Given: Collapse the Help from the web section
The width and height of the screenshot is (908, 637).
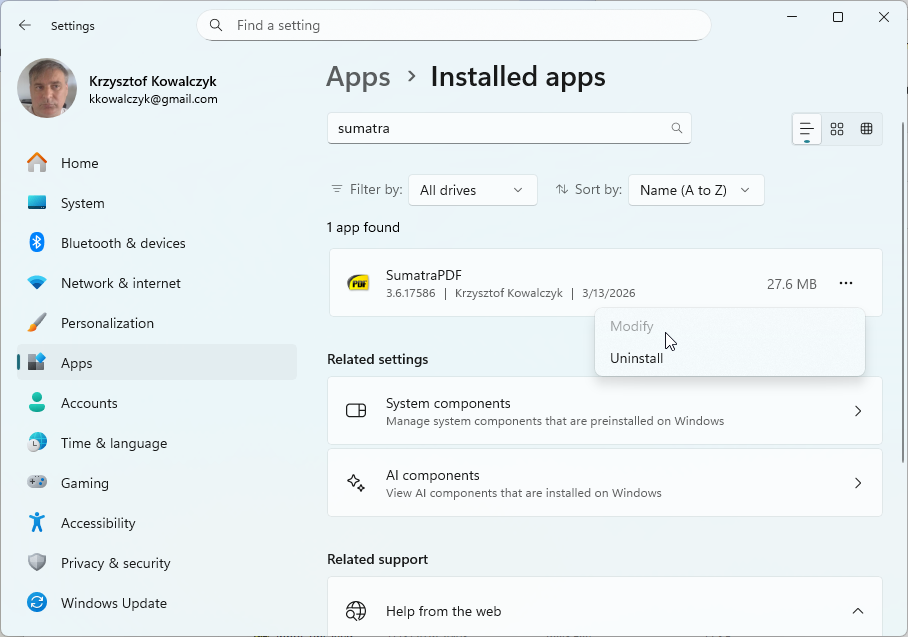Looking at the screenshot, I should (x=858, y=611).
